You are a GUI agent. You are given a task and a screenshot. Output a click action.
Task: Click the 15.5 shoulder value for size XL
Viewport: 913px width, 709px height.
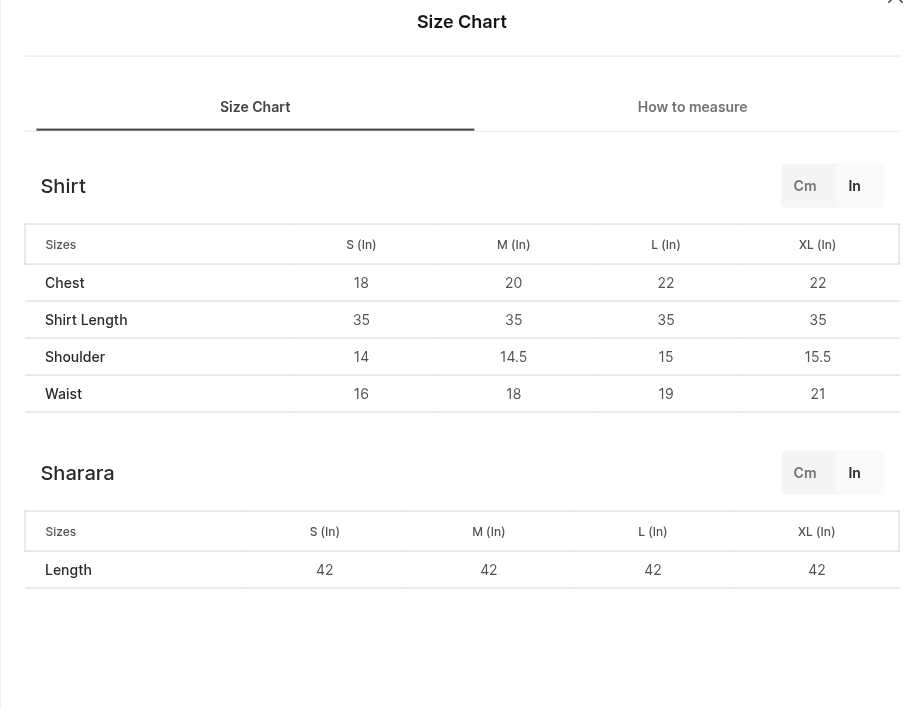818,357
